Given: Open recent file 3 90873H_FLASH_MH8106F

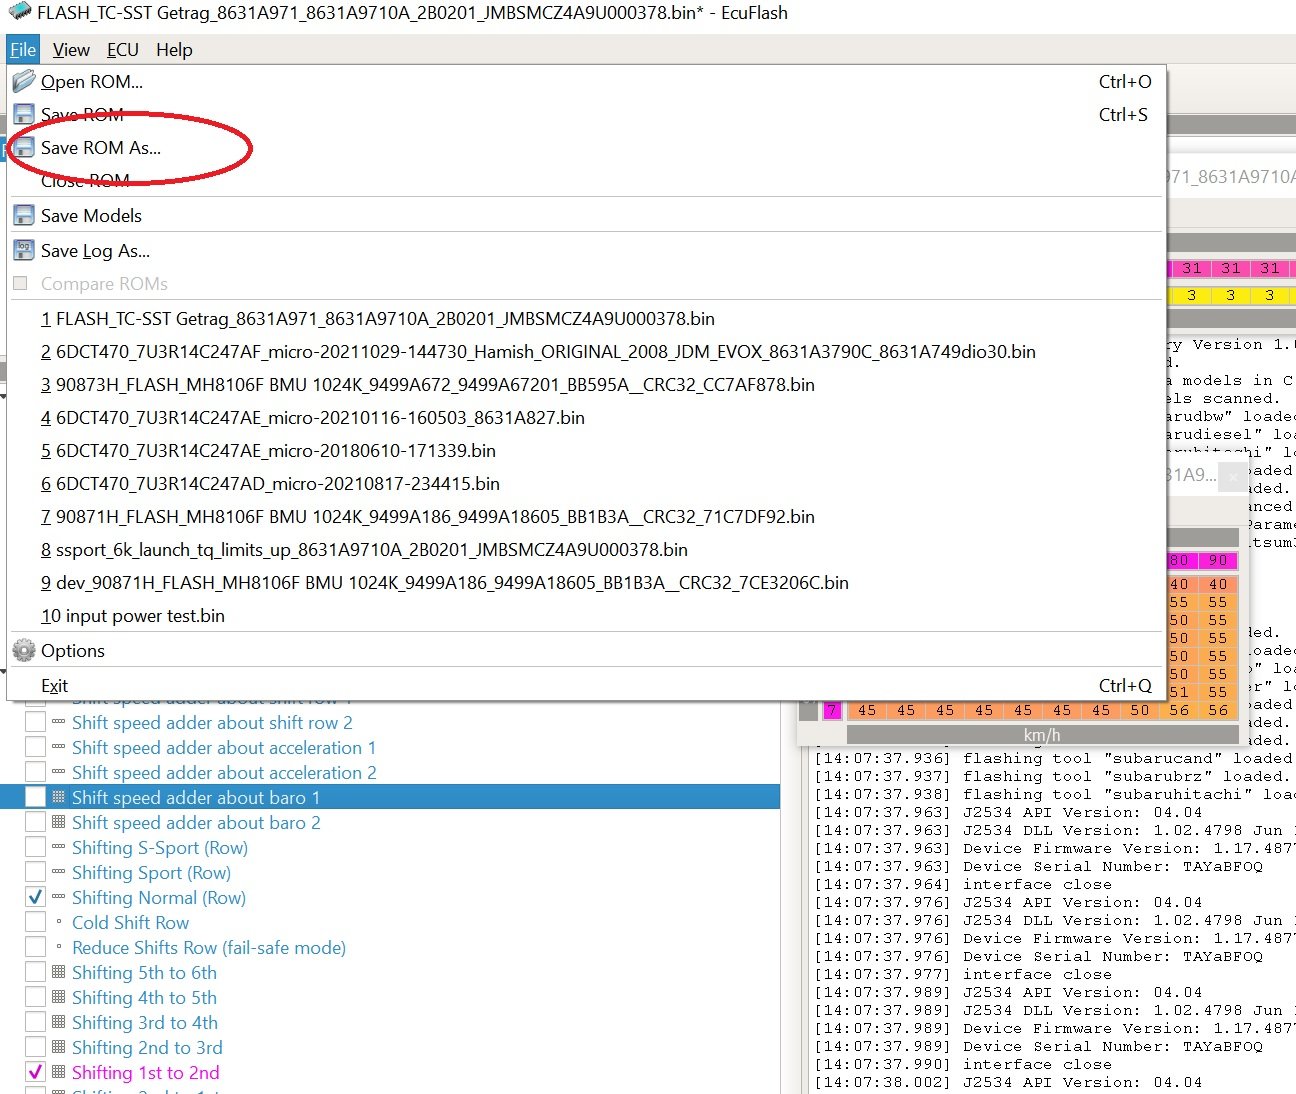Looking at the screenshot, I should tap(586, 384).
